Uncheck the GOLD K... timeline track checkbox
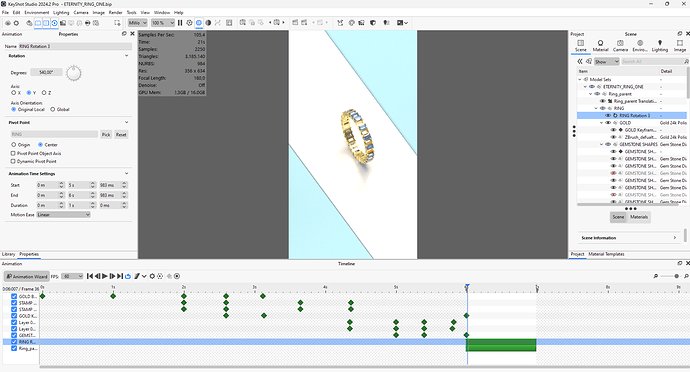The height and width of the screenshot is (372, 690). click(x=14, y=316)
